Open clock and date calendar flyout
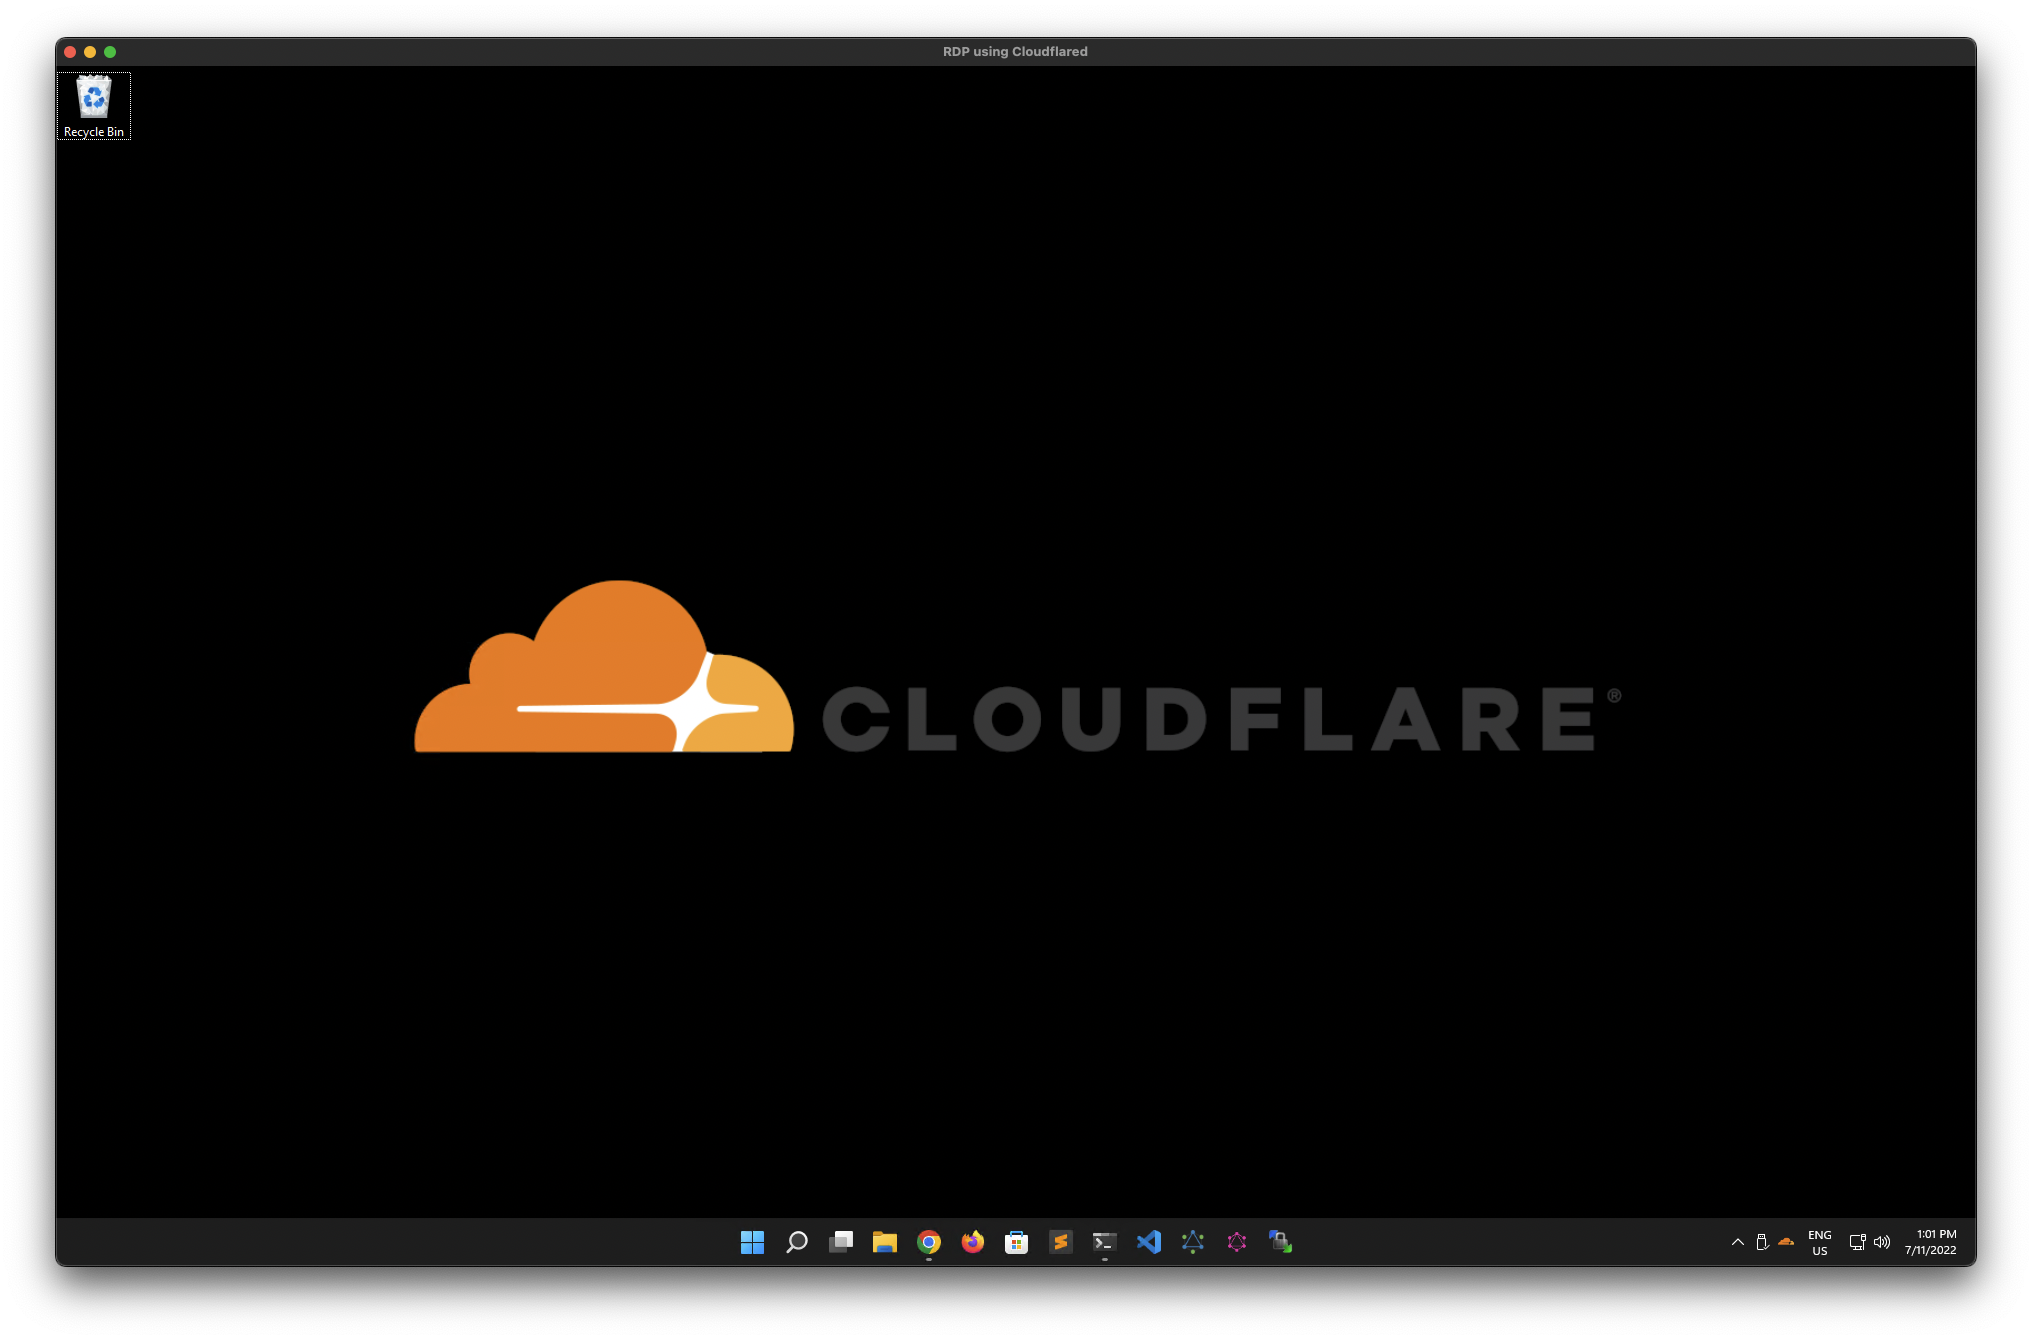 point(1931,1242)
